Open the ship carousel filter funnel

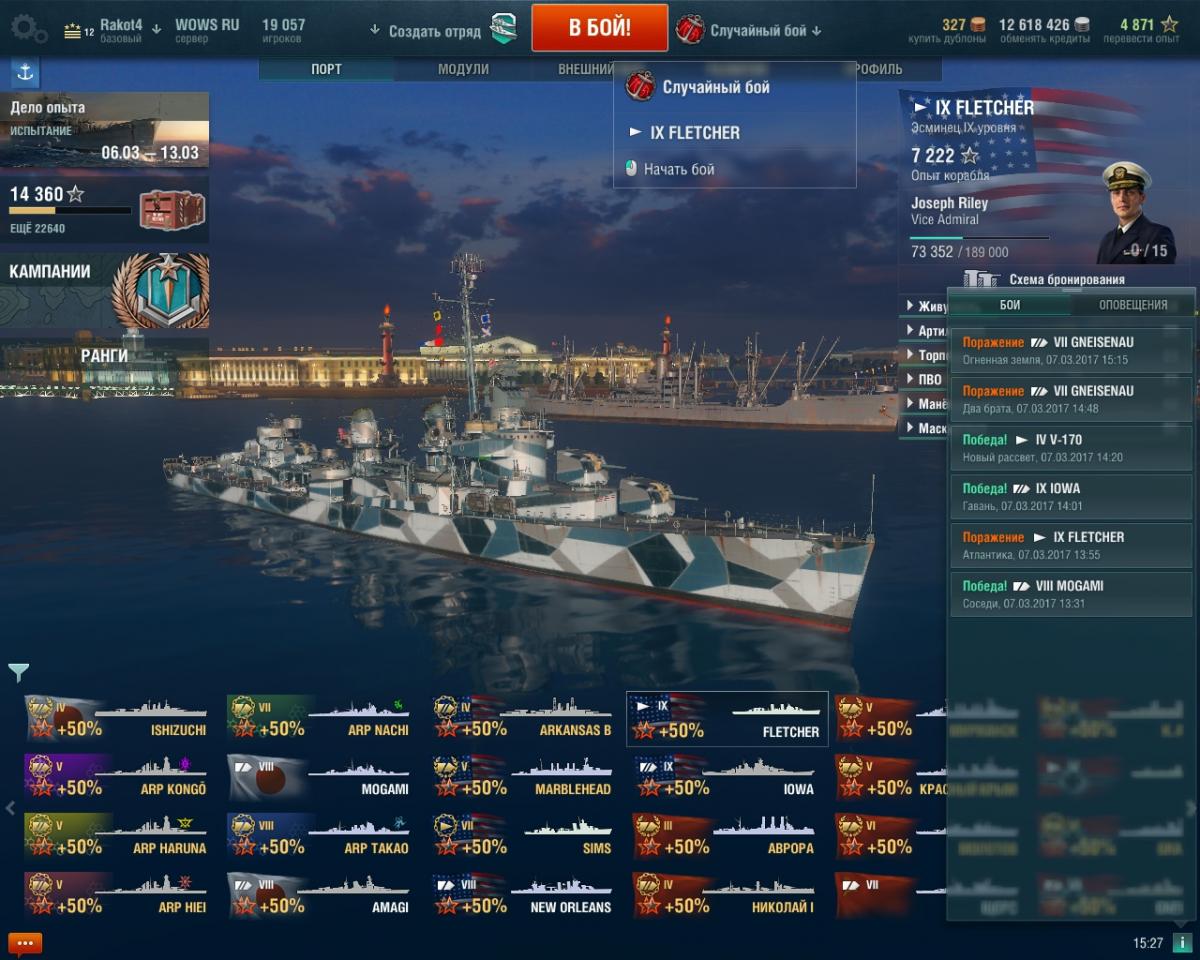tap(18, 672)
